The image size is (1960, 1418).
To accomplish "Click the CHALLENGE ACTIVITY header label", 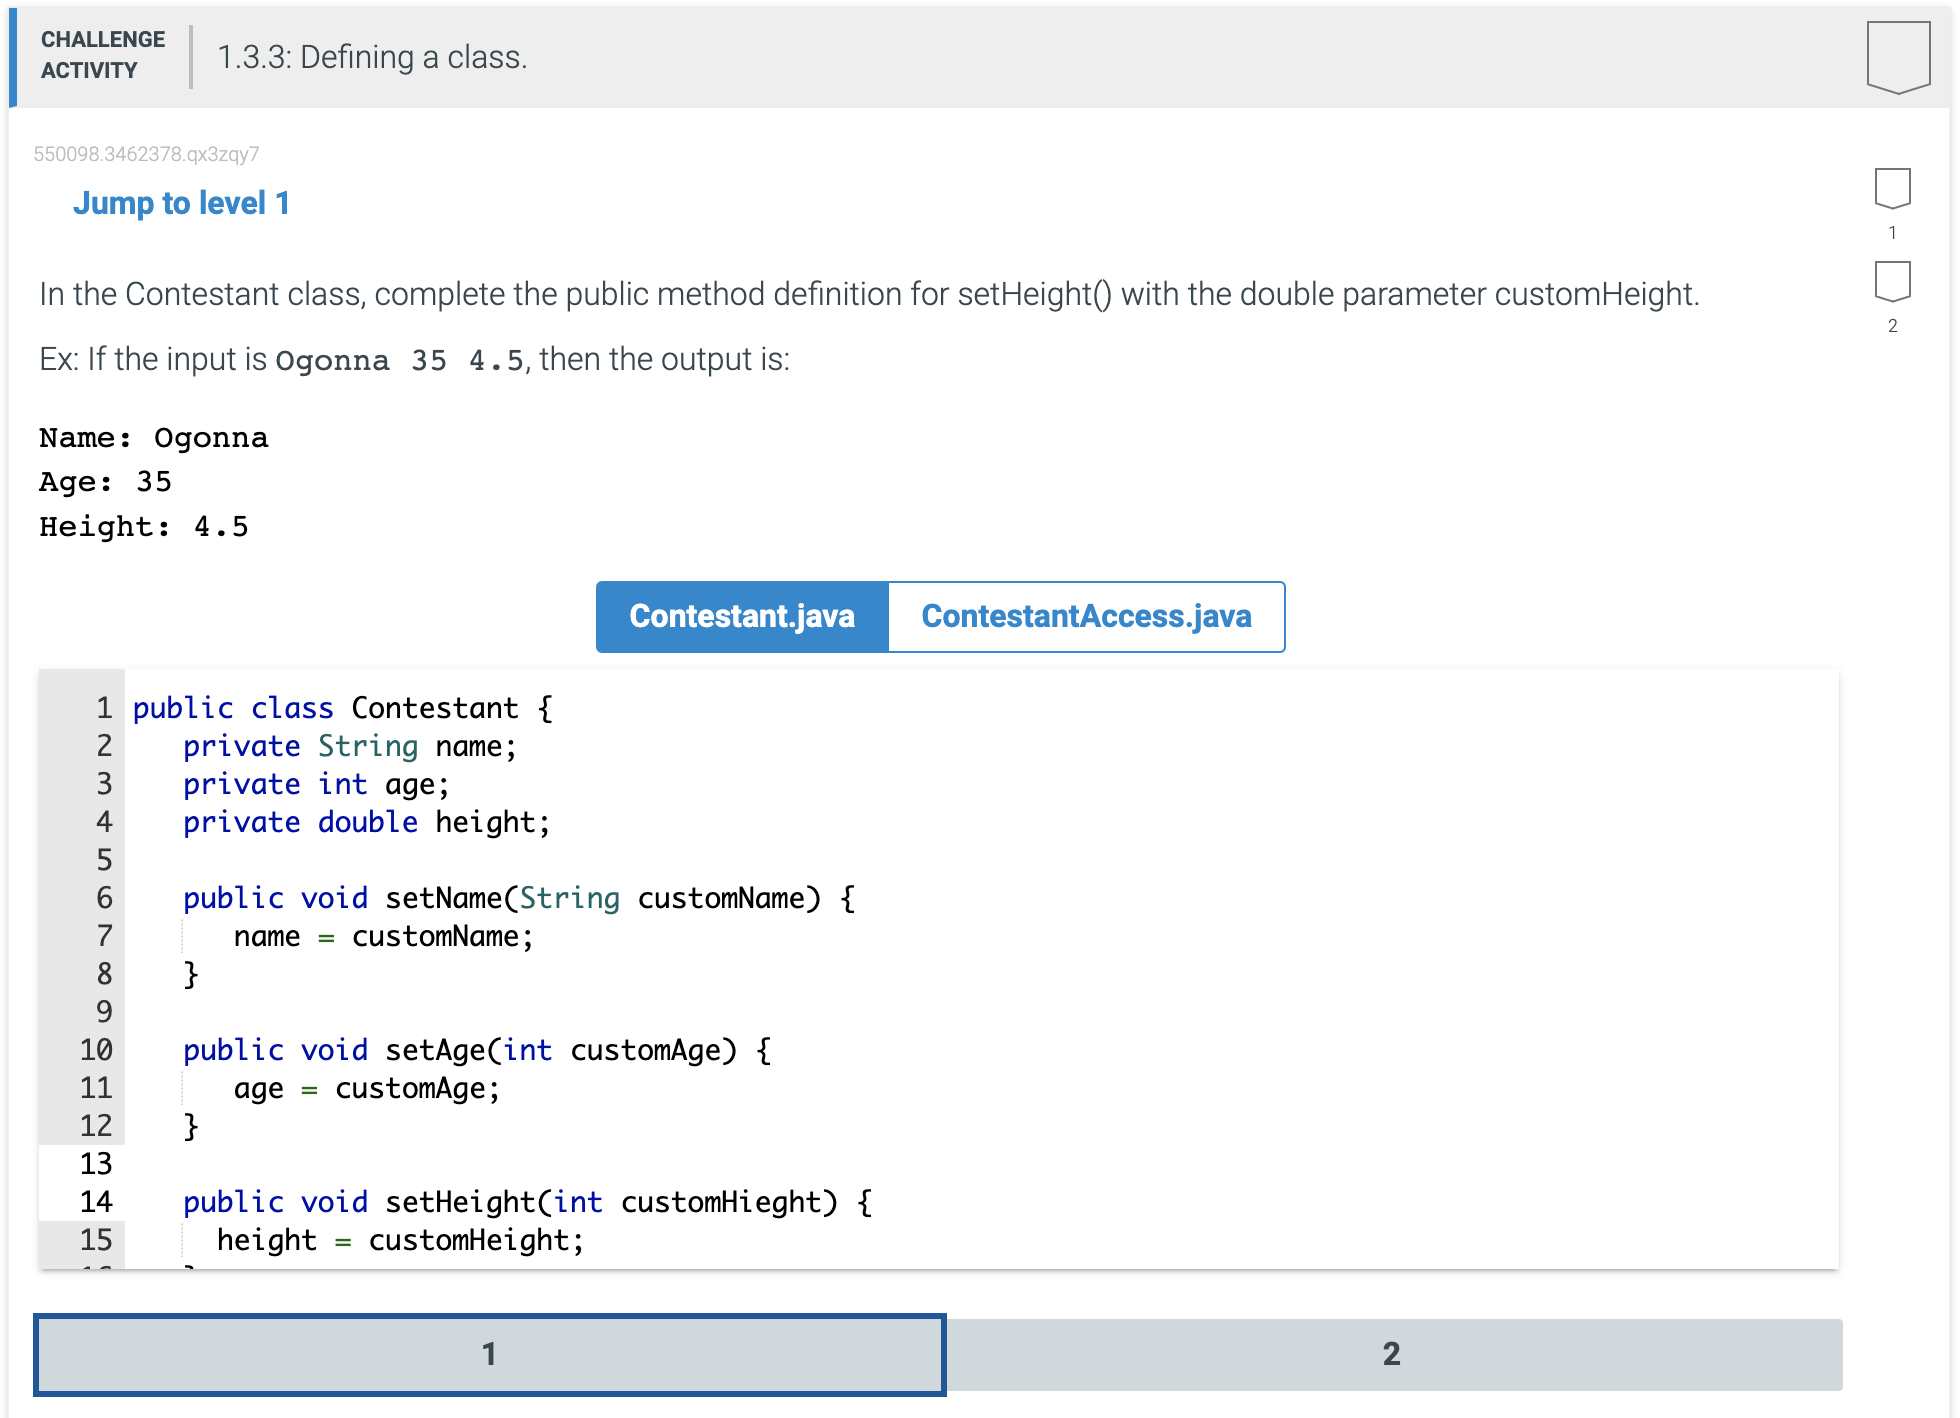I will click(x=102, y=55).
